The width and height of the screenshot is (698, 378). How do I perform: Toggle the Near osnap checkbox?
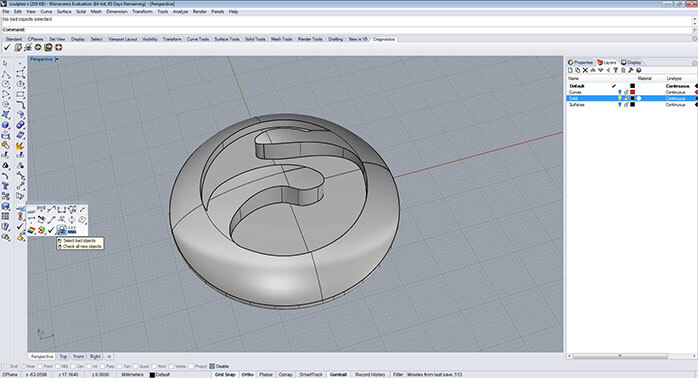click(23, 366)
